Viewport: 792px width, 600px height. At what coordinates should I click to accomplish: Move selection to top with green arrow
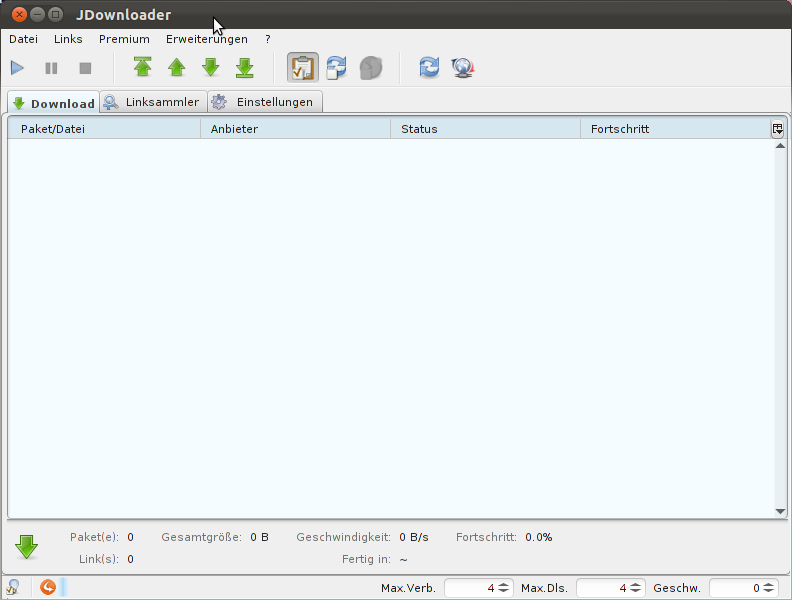click(x=142, y=67)
